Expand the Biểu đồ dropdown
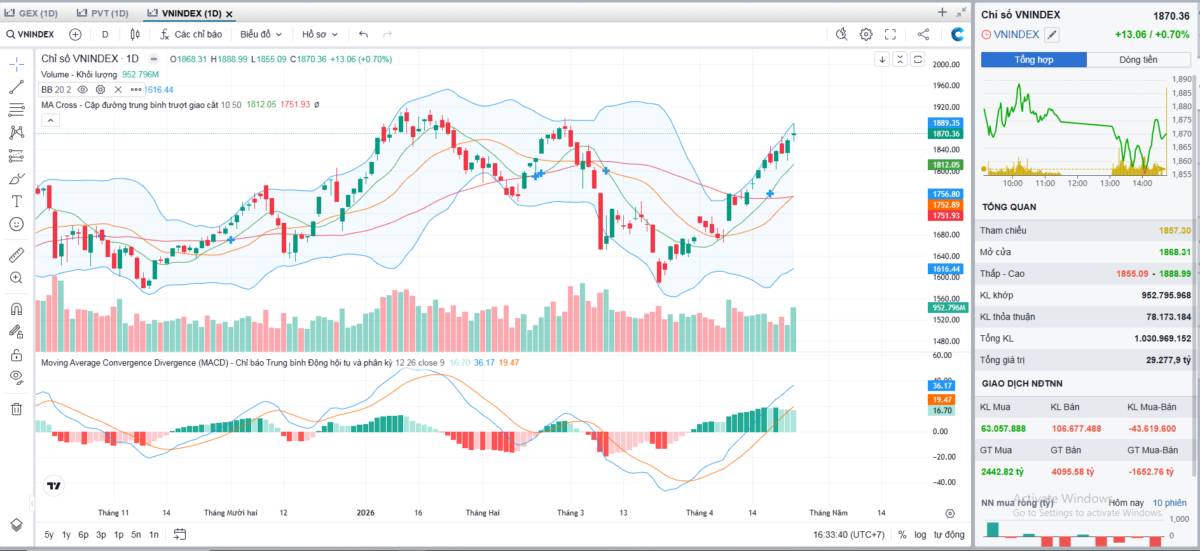This screenshot has height=551, width=1200. pyautogui.click(x=262, y=34)
